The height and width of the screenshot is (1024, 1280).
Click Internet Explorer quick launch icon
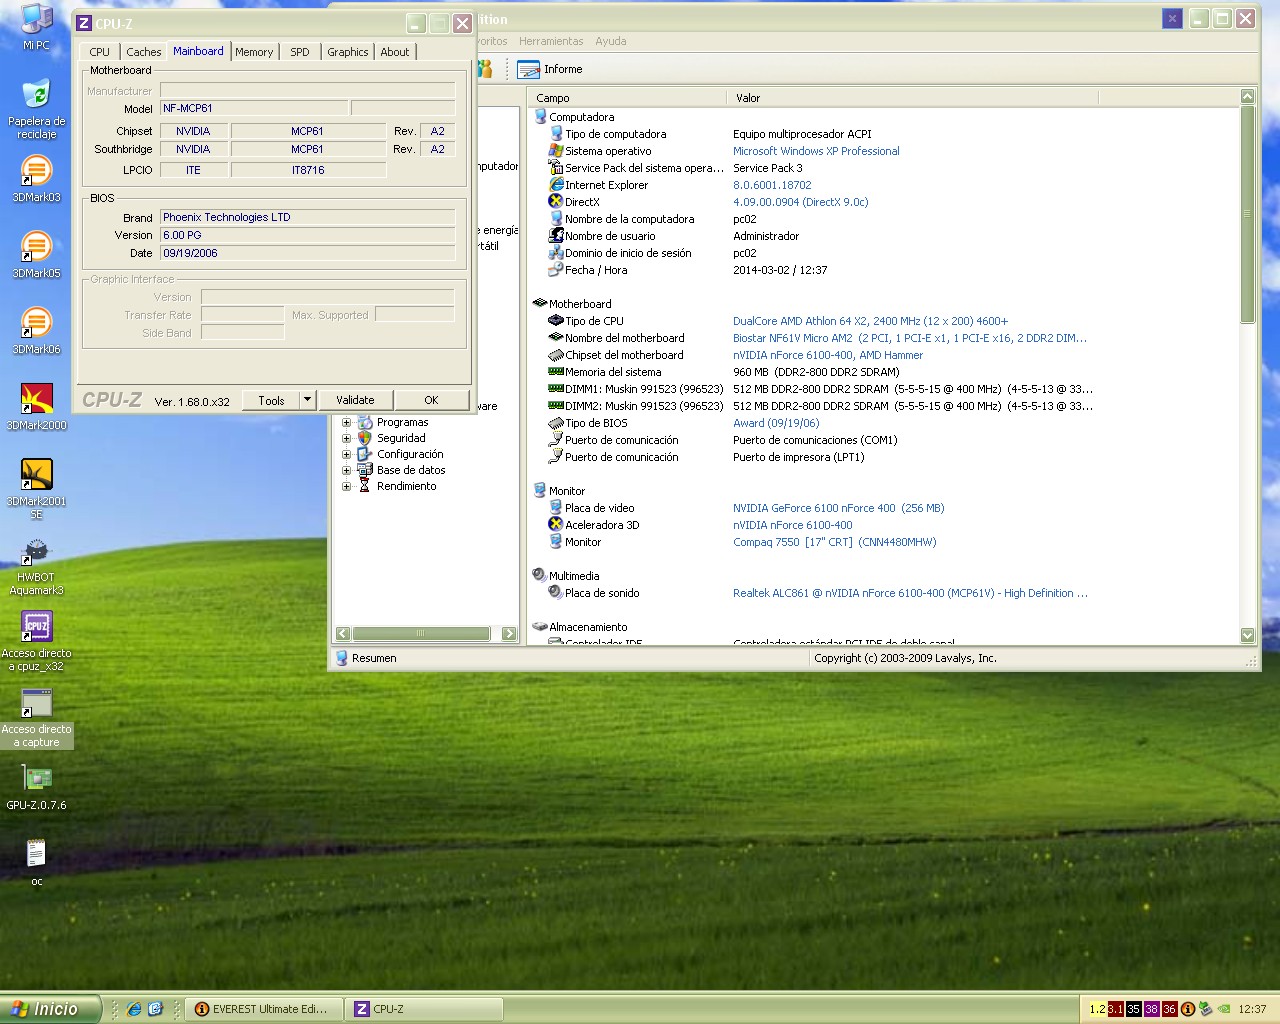[x=134, y=1009]
